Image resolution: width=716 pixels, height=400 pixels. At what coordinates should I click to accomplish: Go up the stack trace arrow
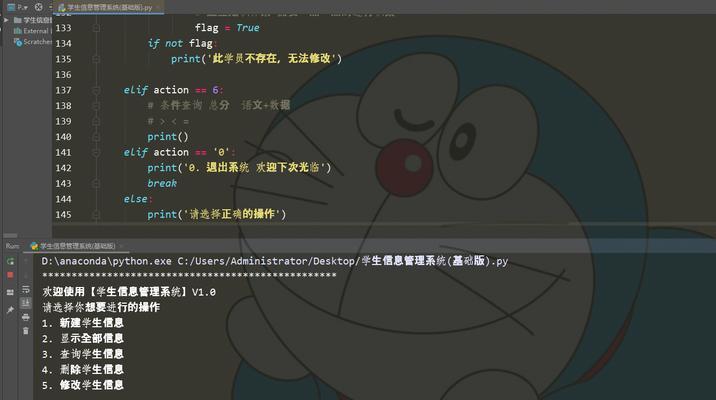(26, 261)
